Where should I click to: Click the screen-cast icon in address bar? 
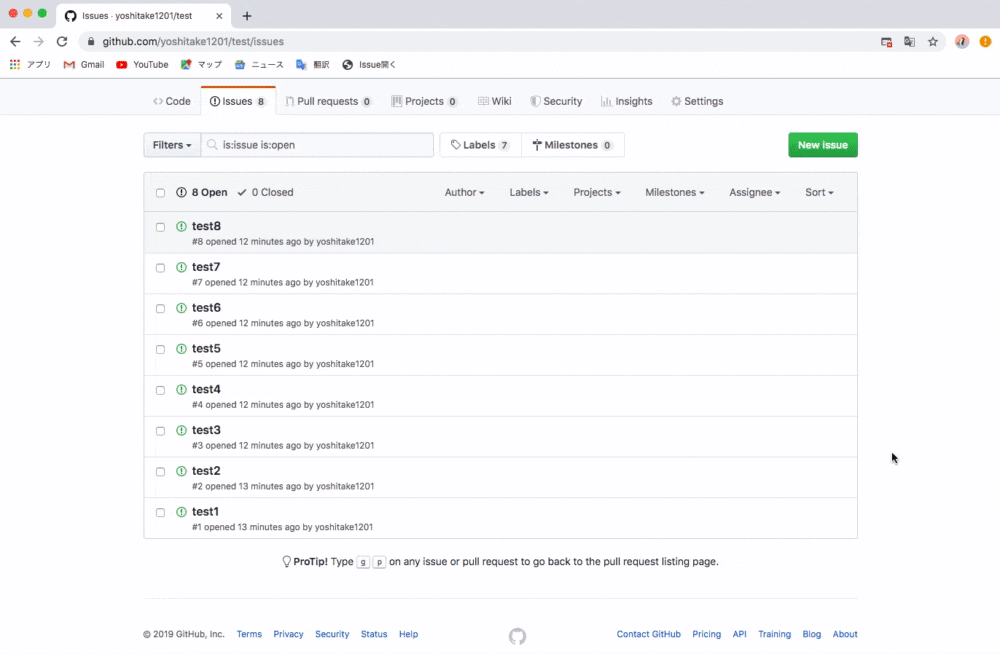coord(886,41)
